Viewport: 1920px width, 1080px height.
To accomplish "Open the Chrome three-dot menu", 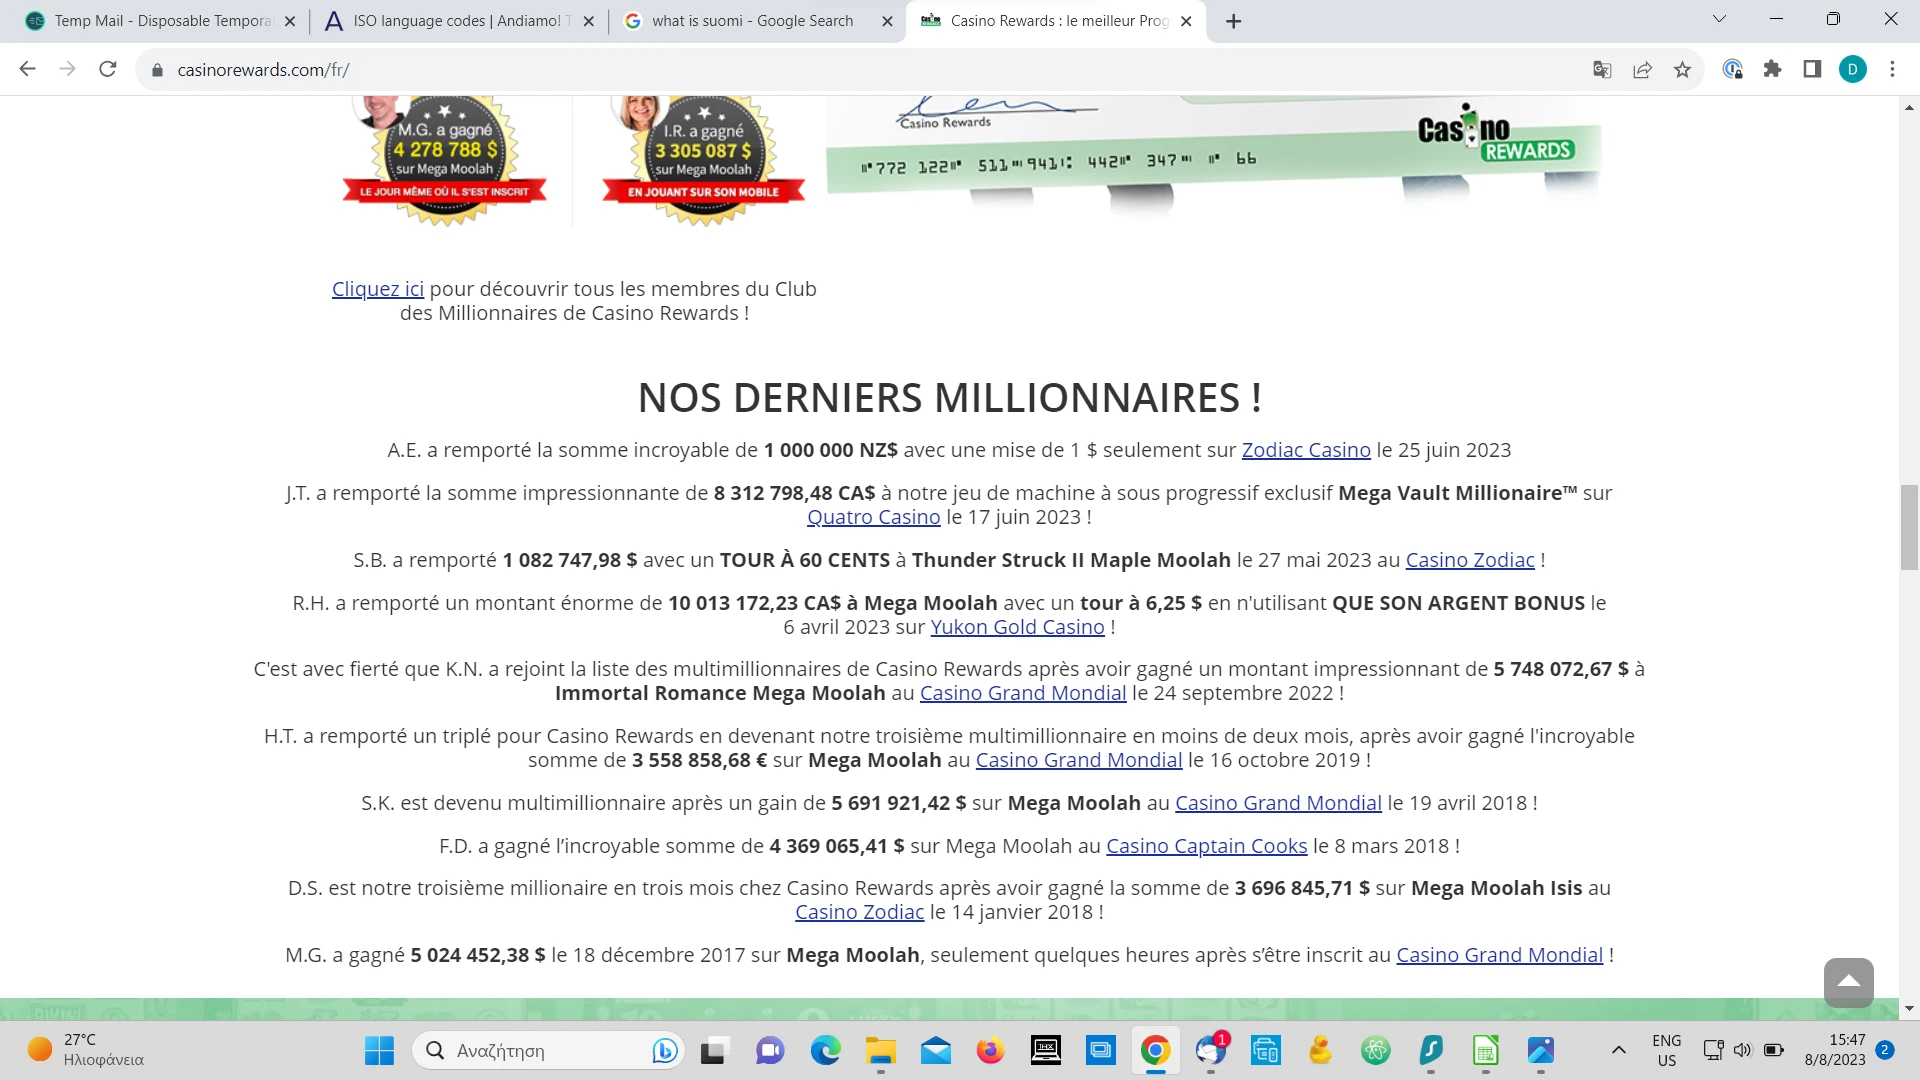I will 1892,69.
